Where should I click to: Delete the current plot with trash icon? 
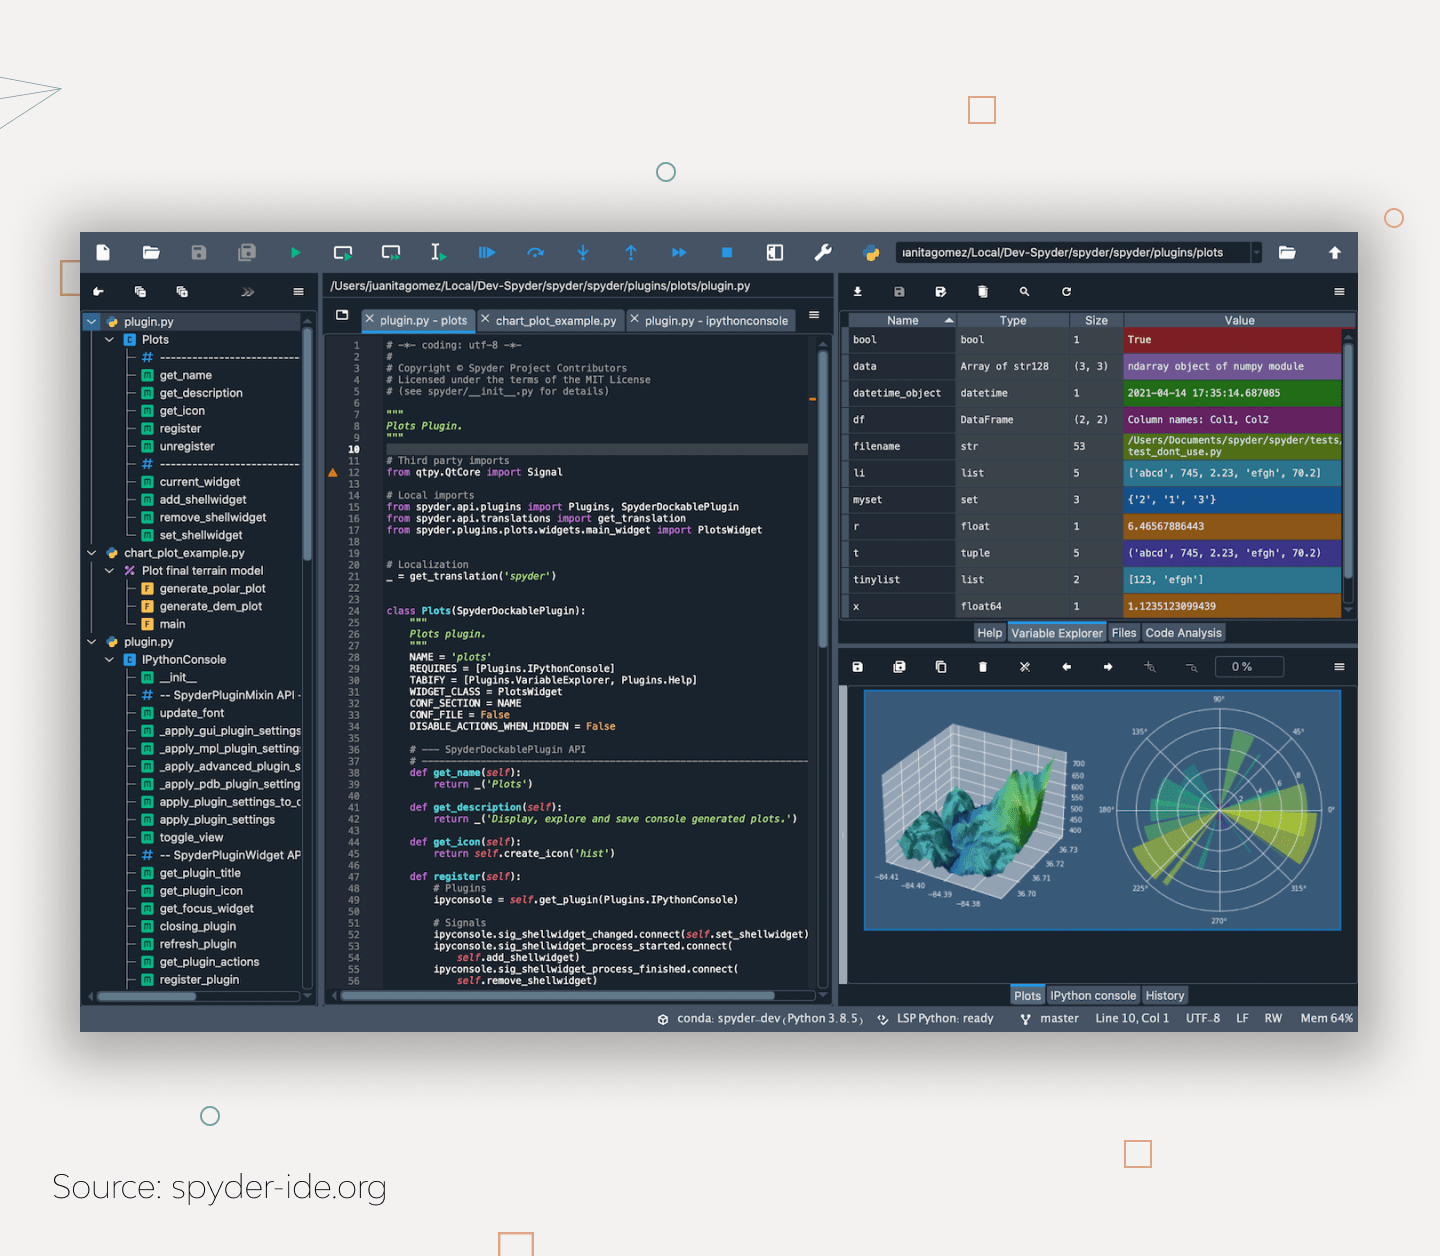click(982, 667)
